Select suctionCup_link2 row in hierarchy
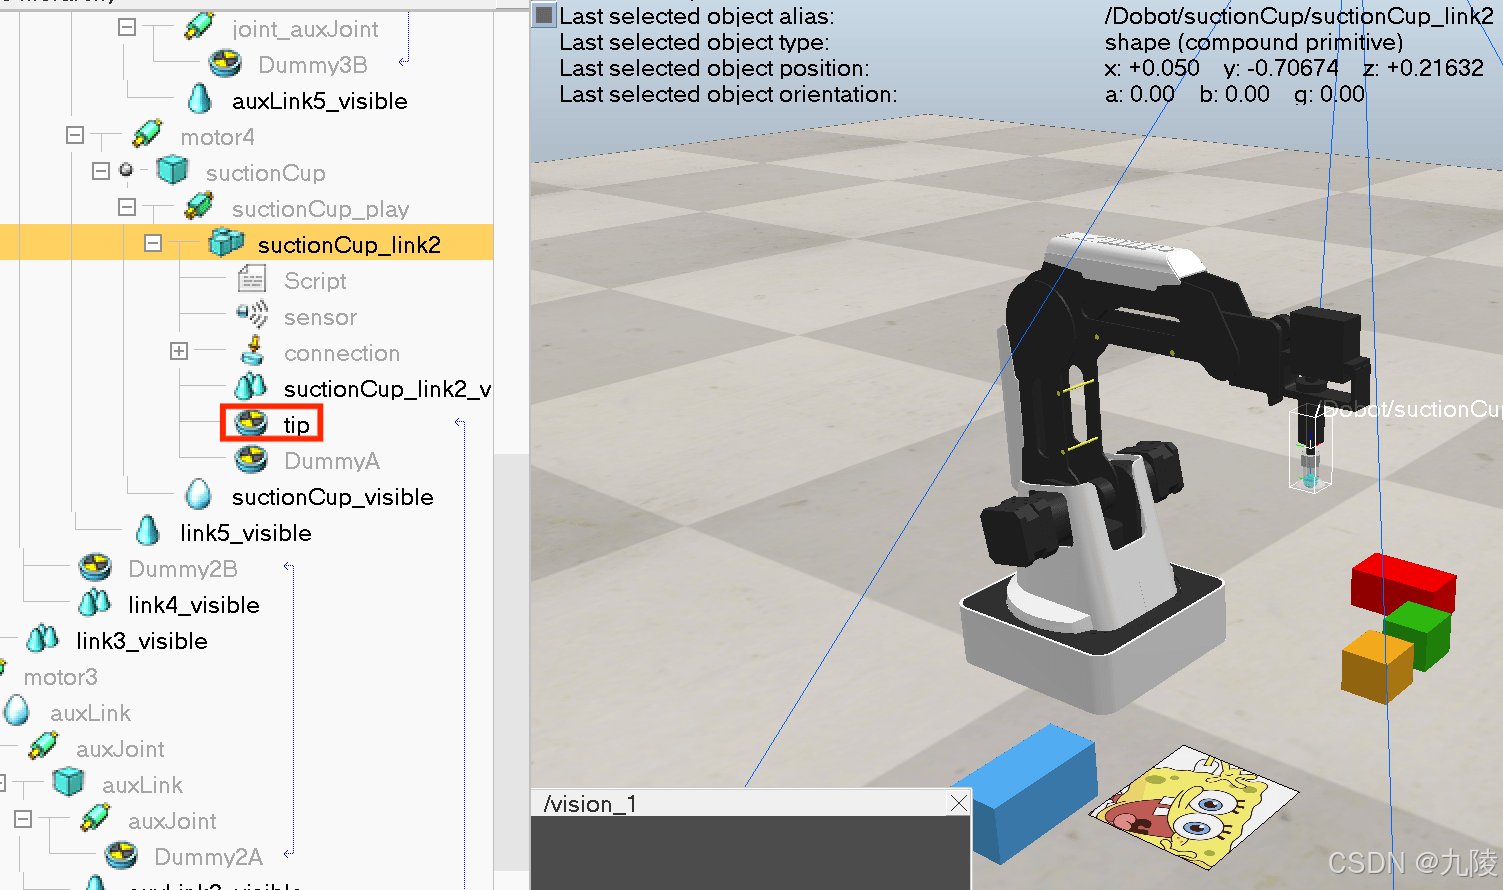Screen dimensions: 1503x890 (x=247, y=244)
